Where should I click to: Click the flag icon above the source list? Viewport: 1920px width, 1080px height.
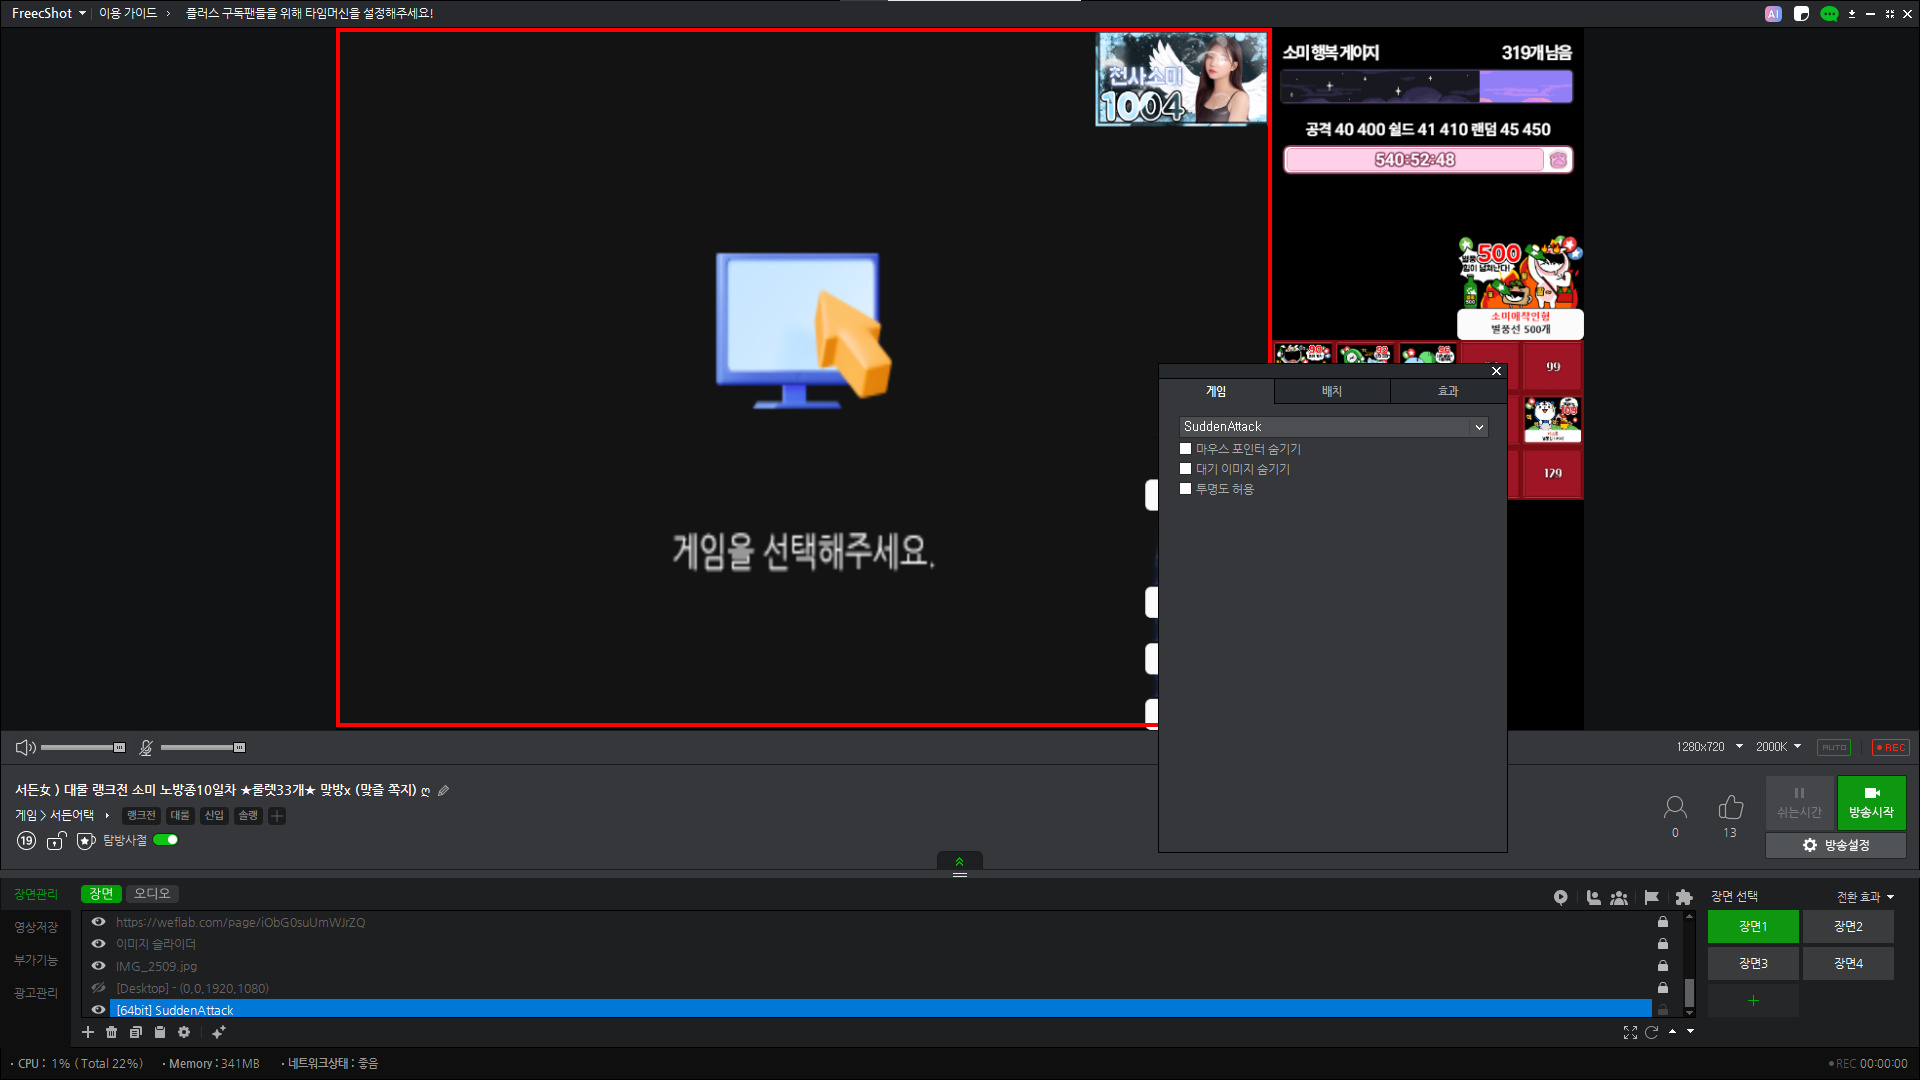[1651, 897]
